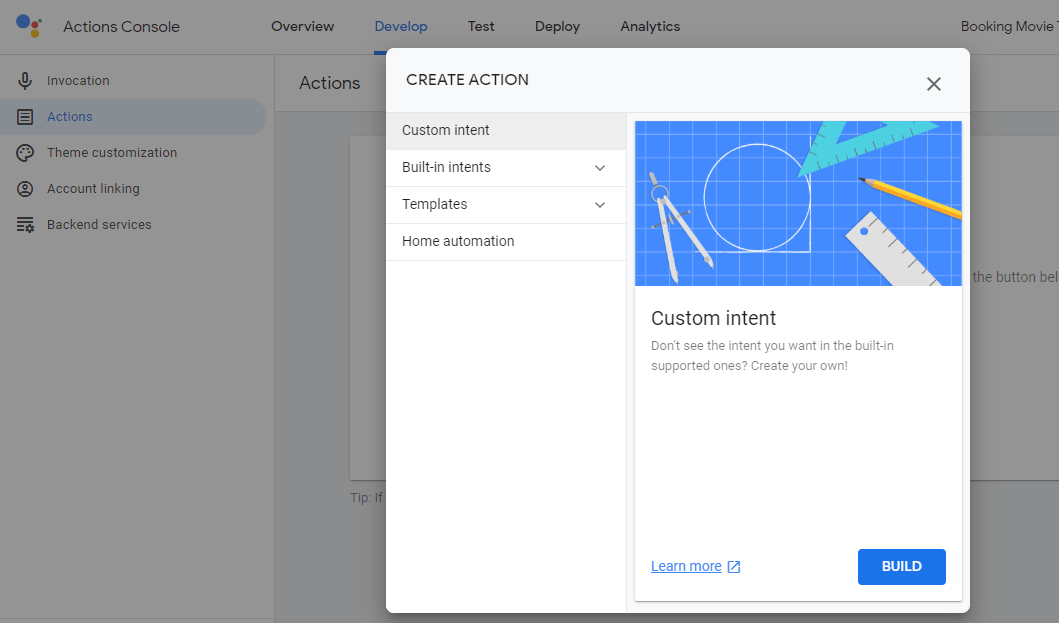Click the external link icon beside Learn more
Viewport: 1059px width, 623px height.
[734, 567]
